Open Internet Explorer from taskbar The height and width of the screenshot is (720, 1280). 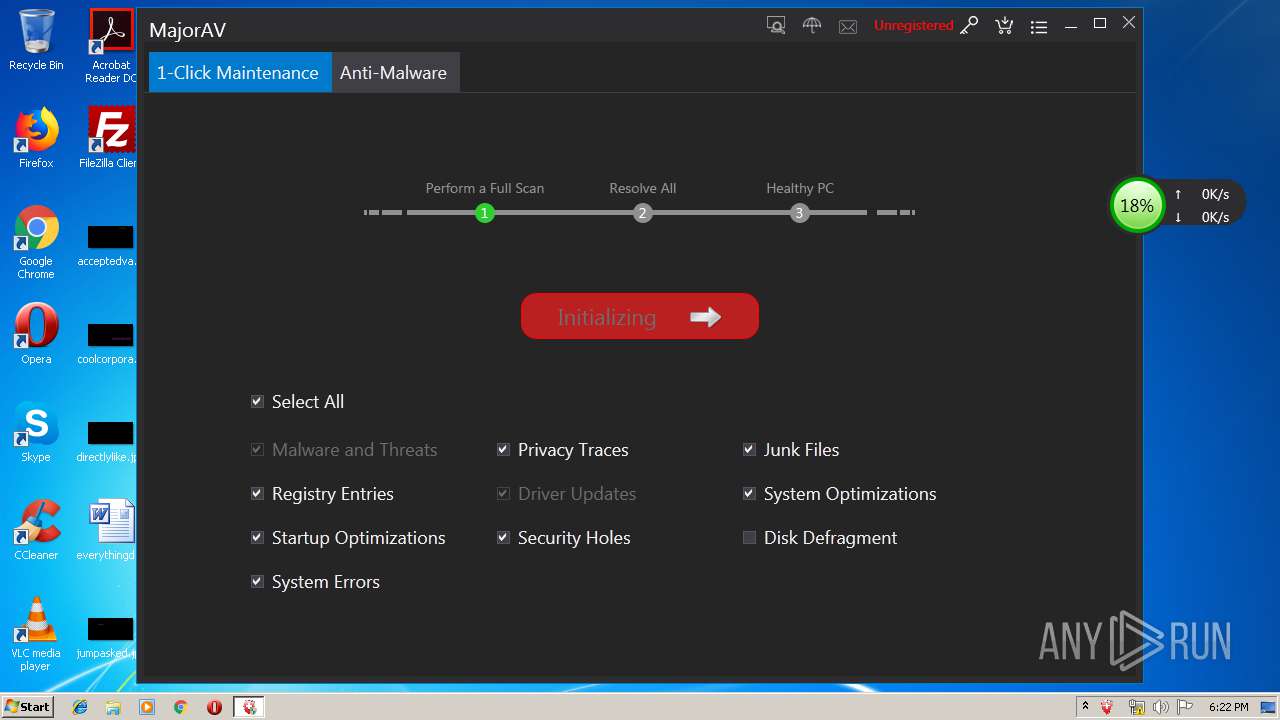pyautogui.click(x=80, y=707)
